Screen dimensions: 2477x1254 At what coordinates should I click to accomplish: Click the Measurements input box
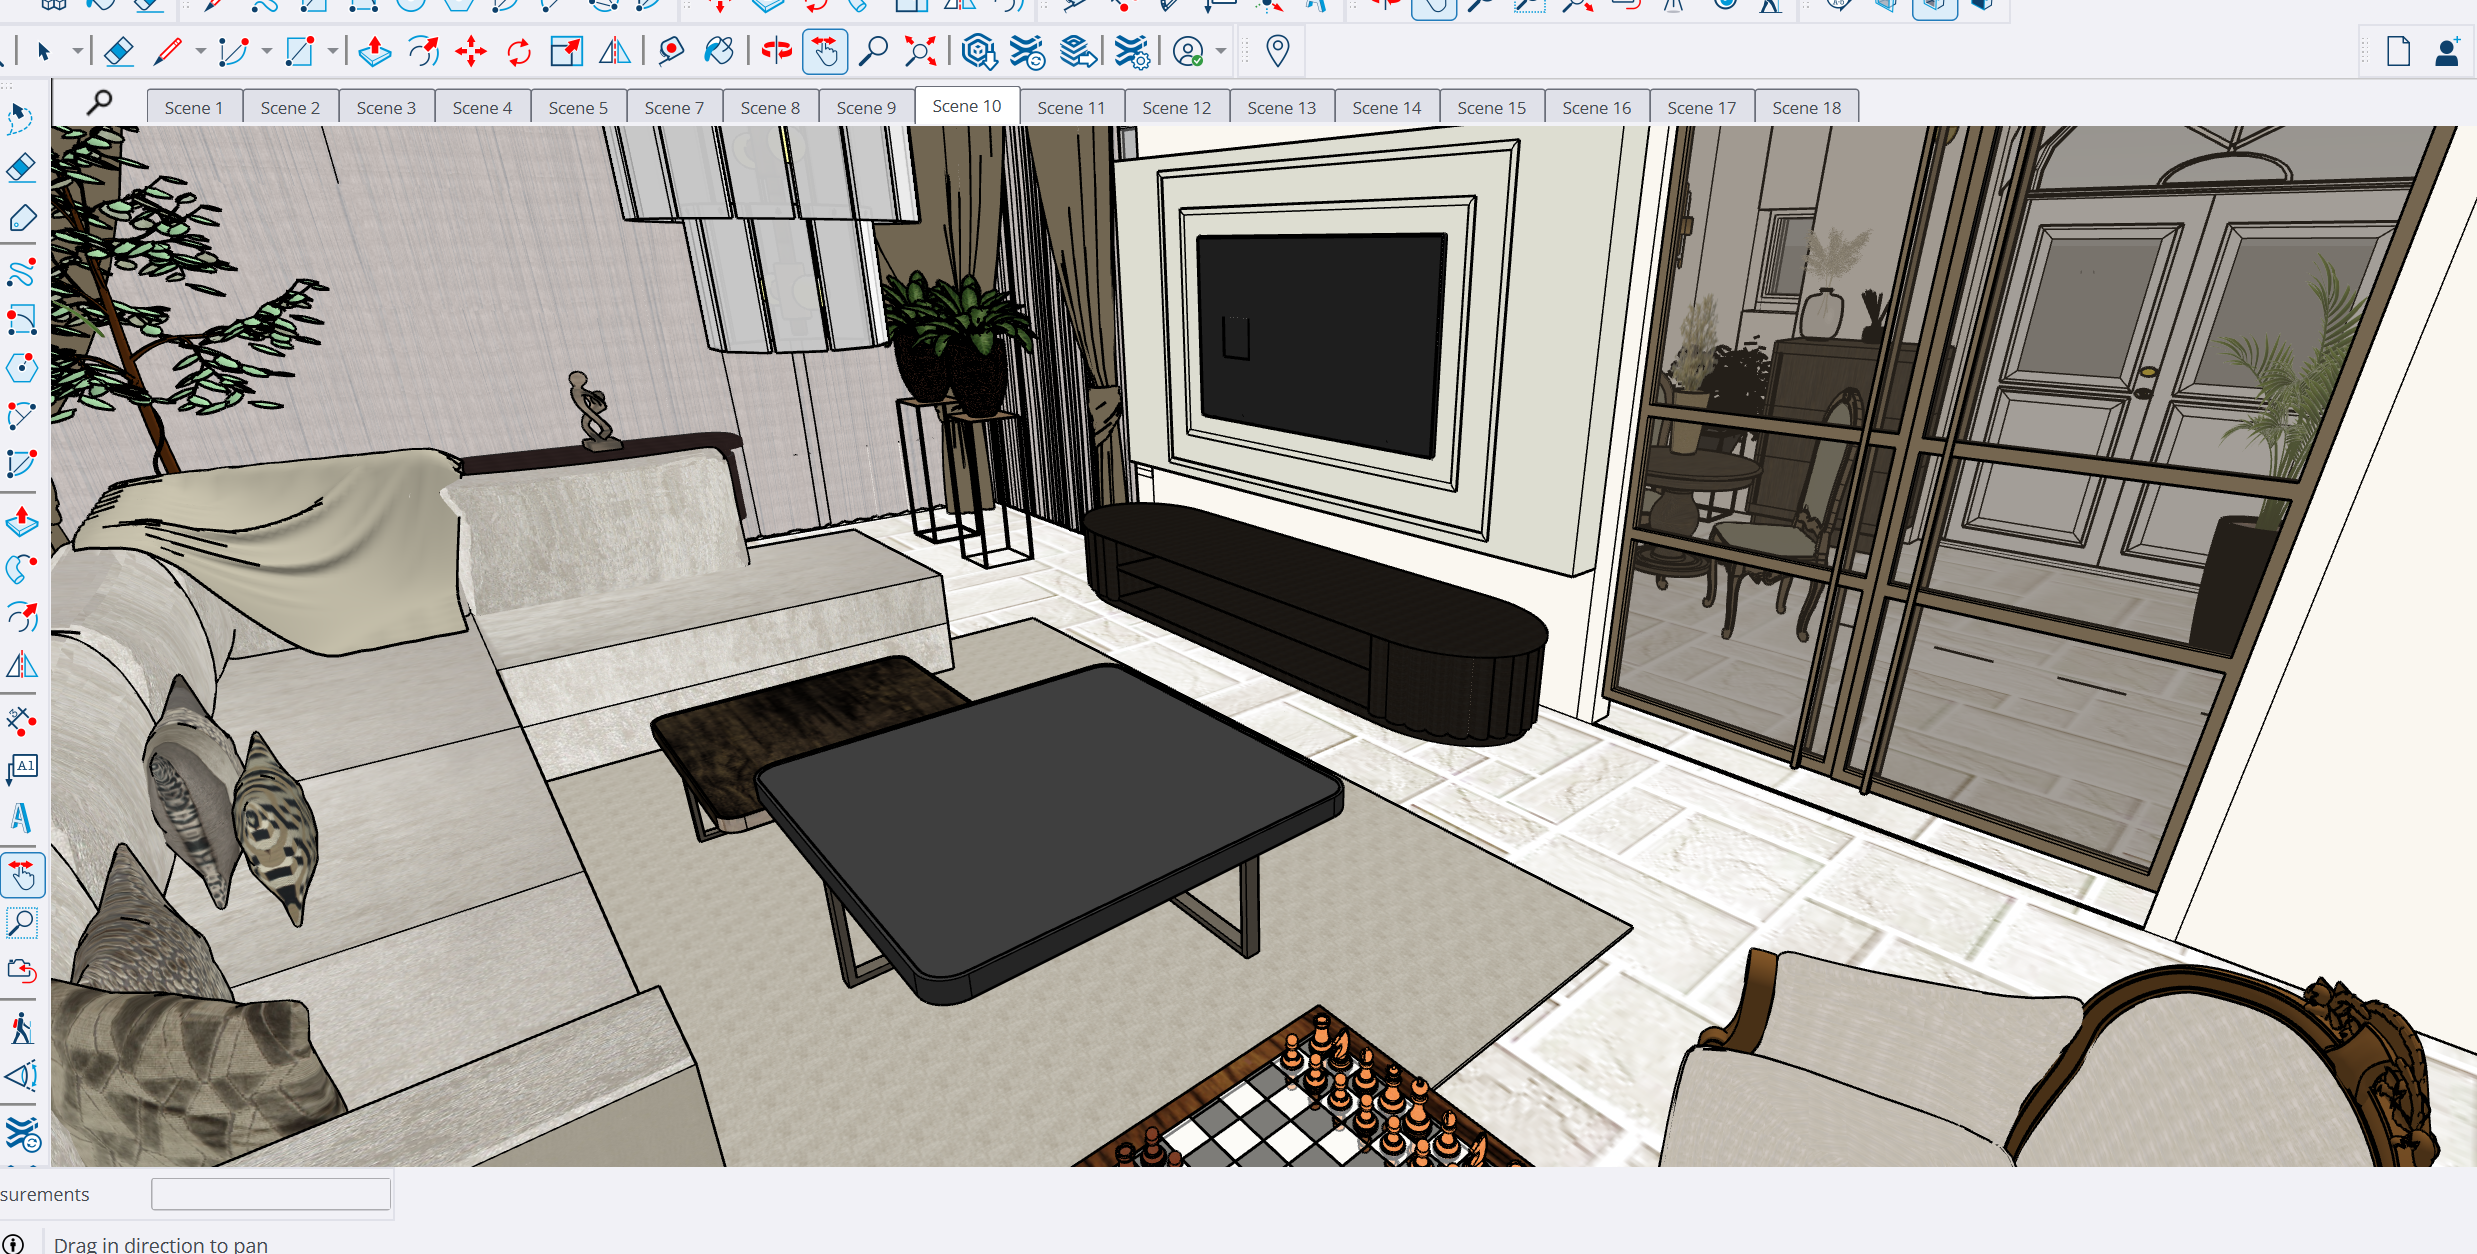[270, 1194]
